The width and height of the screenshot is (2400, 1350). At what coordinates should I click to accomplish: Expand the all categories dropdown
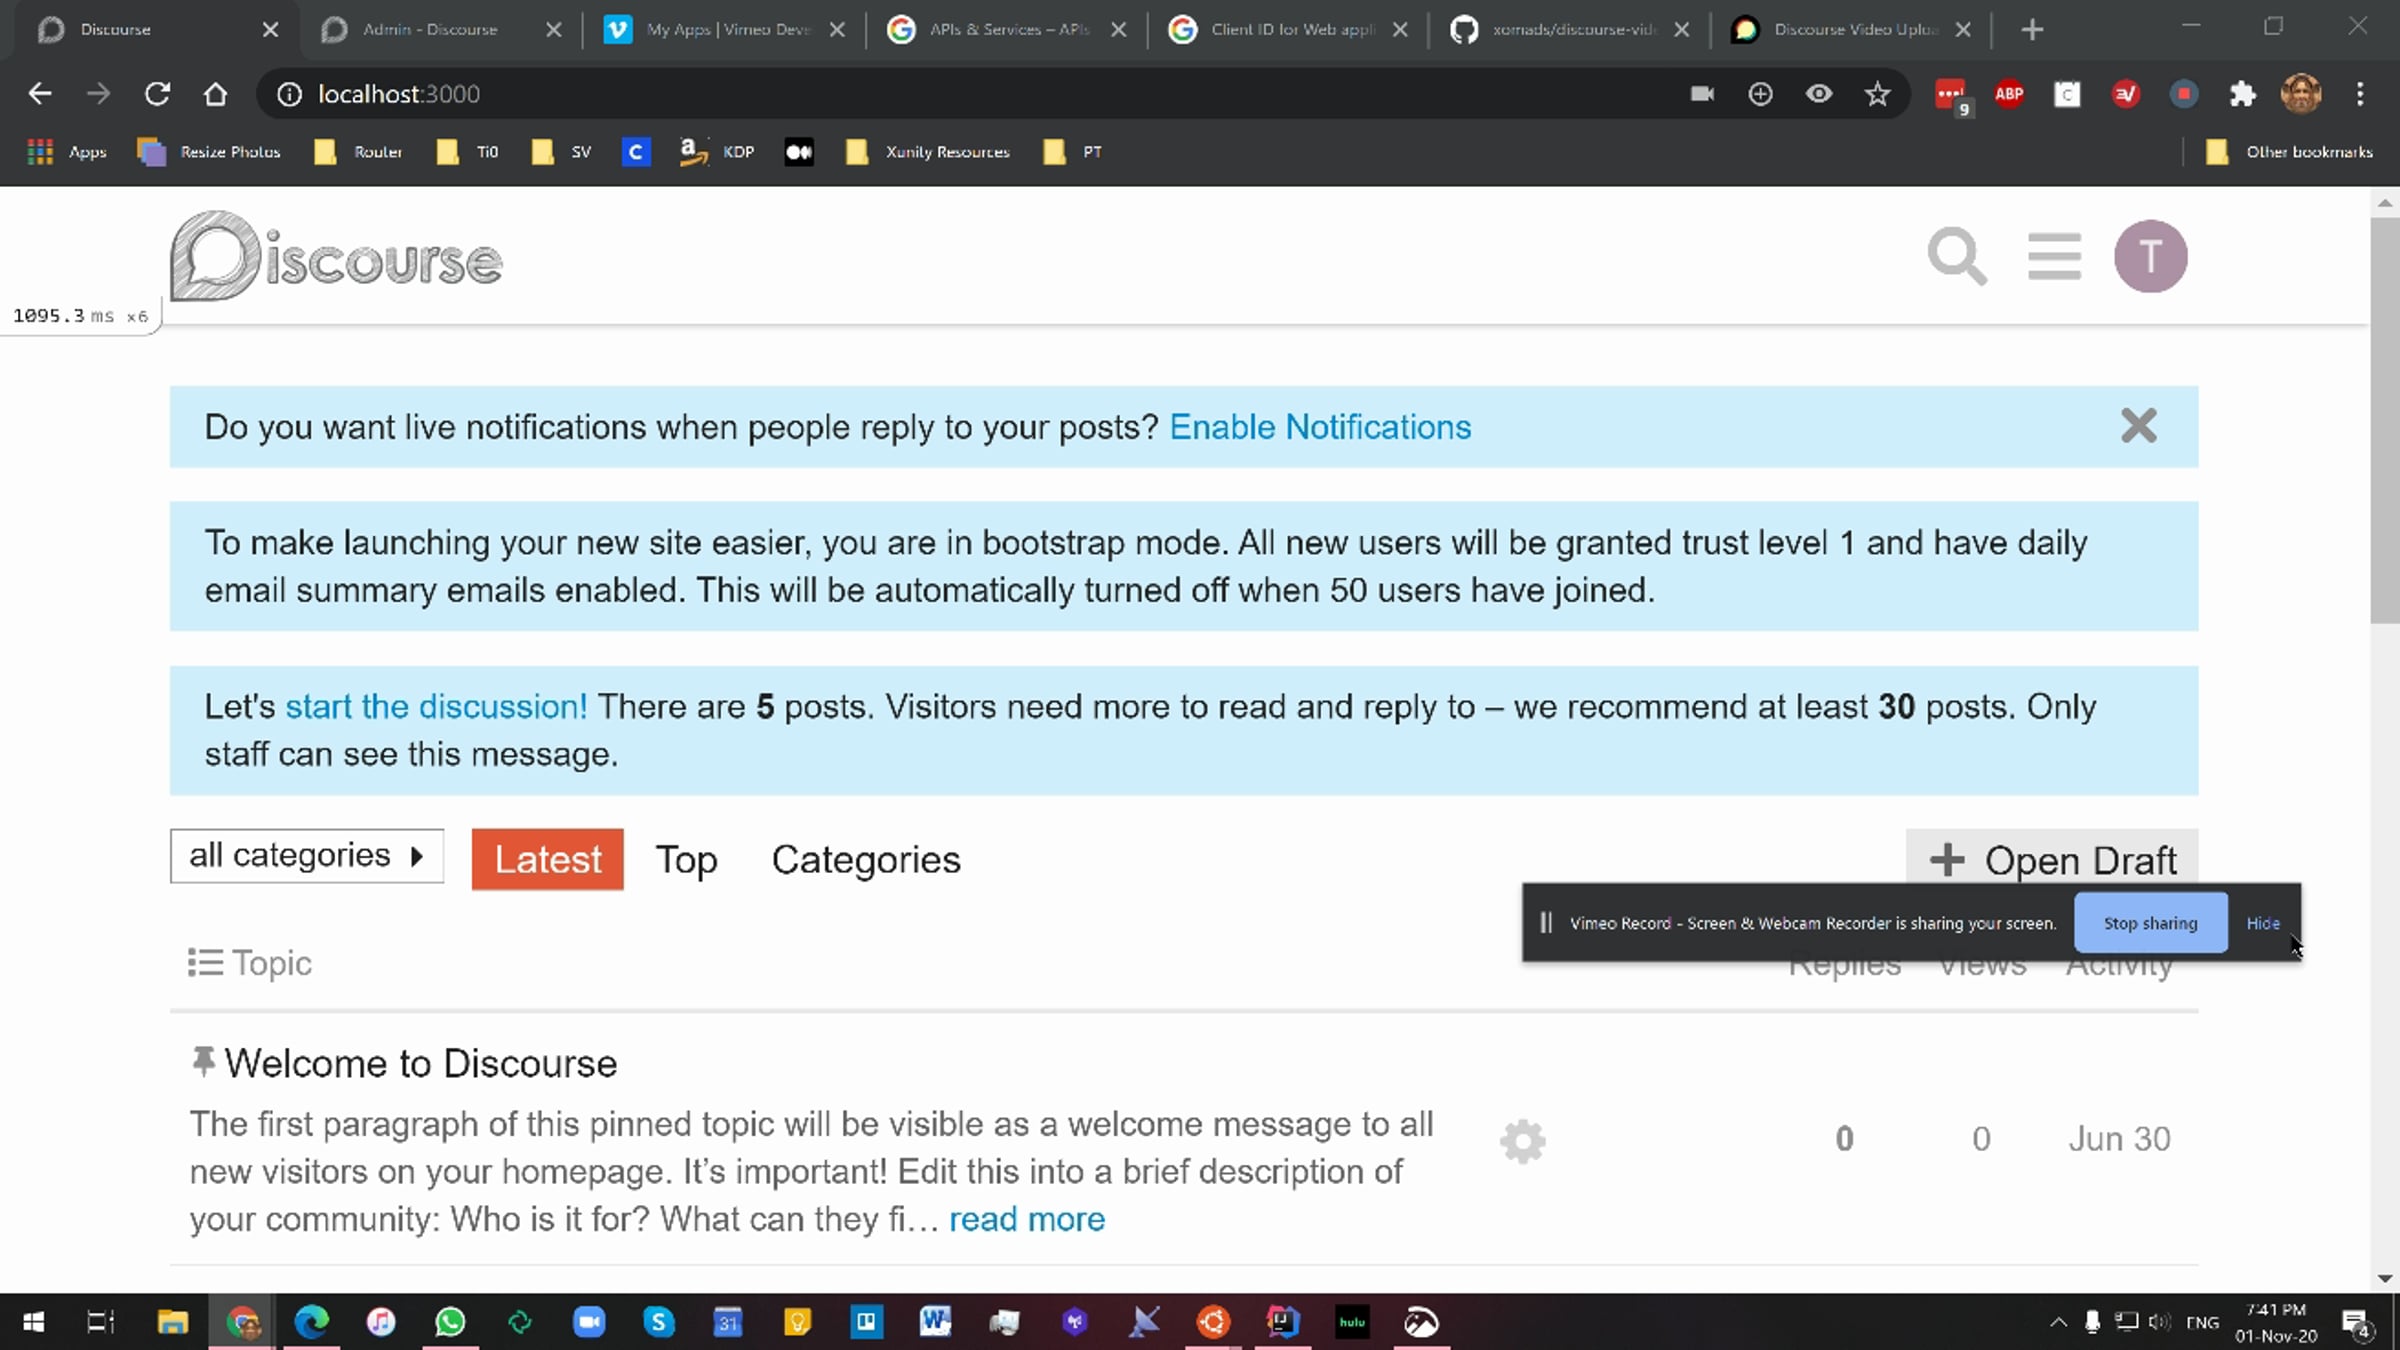(x=307, y=856)
